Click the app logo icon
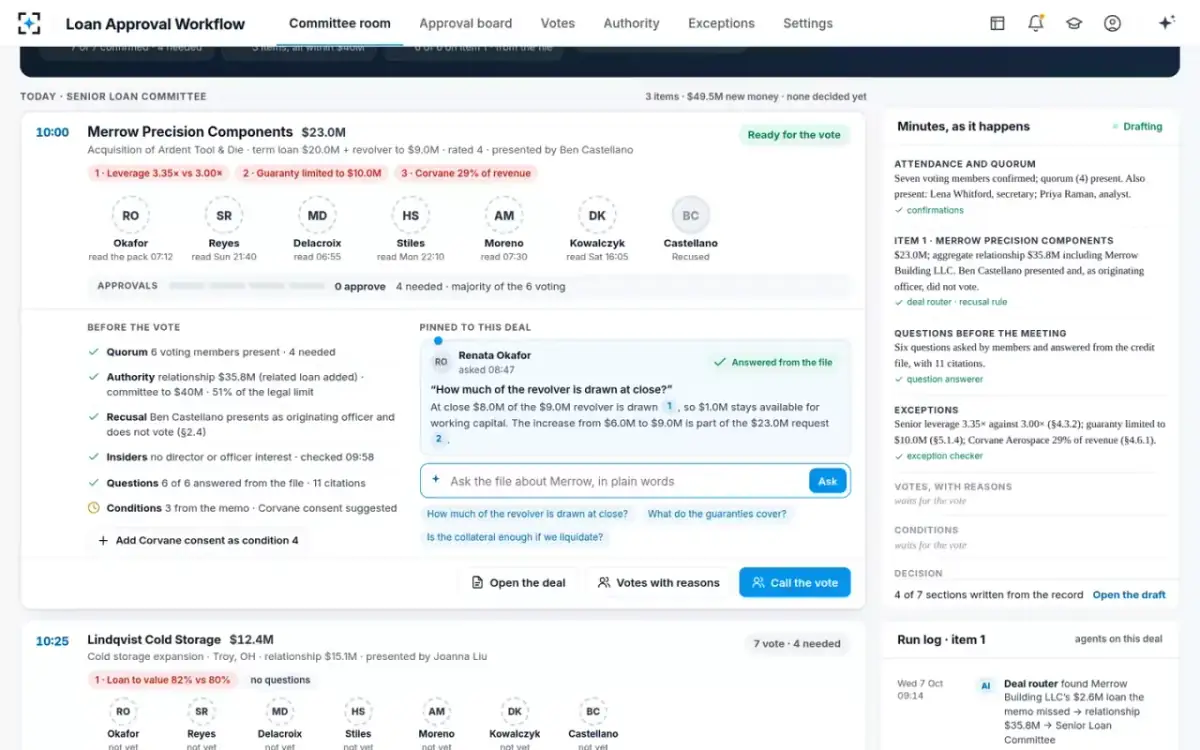 tap(30, 23)
